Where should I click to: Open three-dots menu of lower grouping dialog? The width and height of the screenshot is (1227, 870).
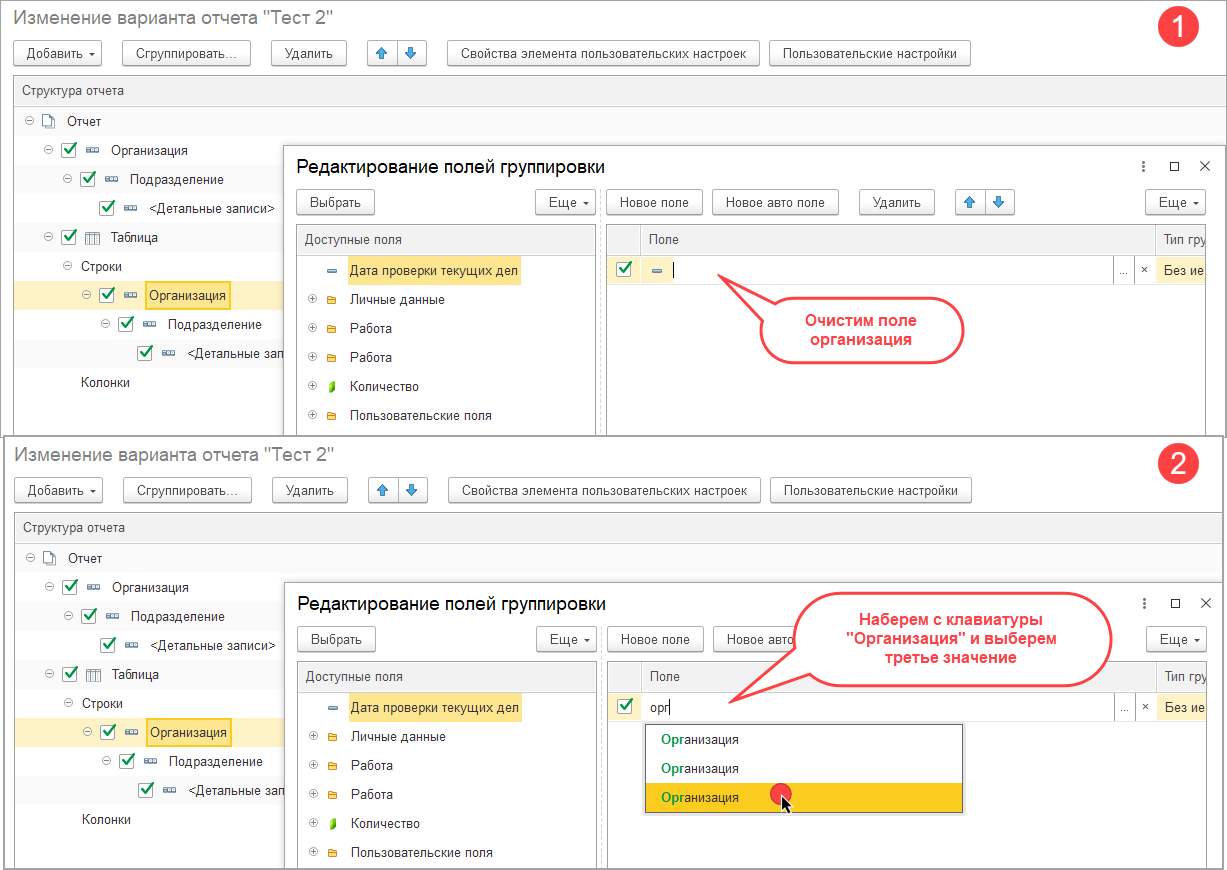pos(1144,604)
